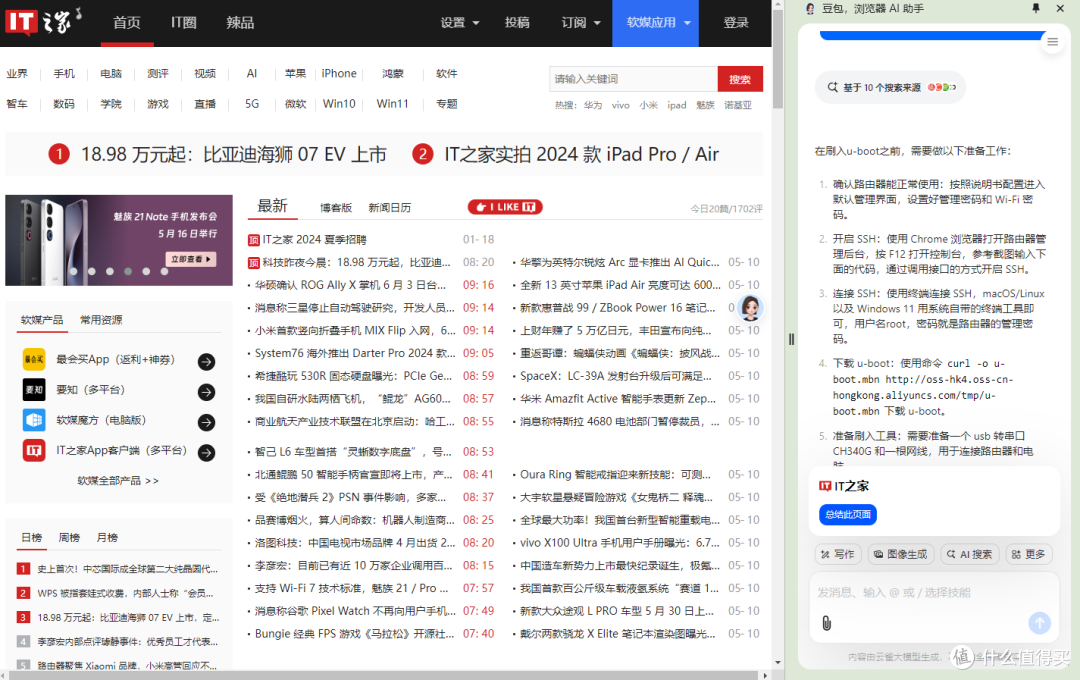Open the 订阅 dropdown menu
This screenshot has height=680, width=1080.
tap(581, 23)
